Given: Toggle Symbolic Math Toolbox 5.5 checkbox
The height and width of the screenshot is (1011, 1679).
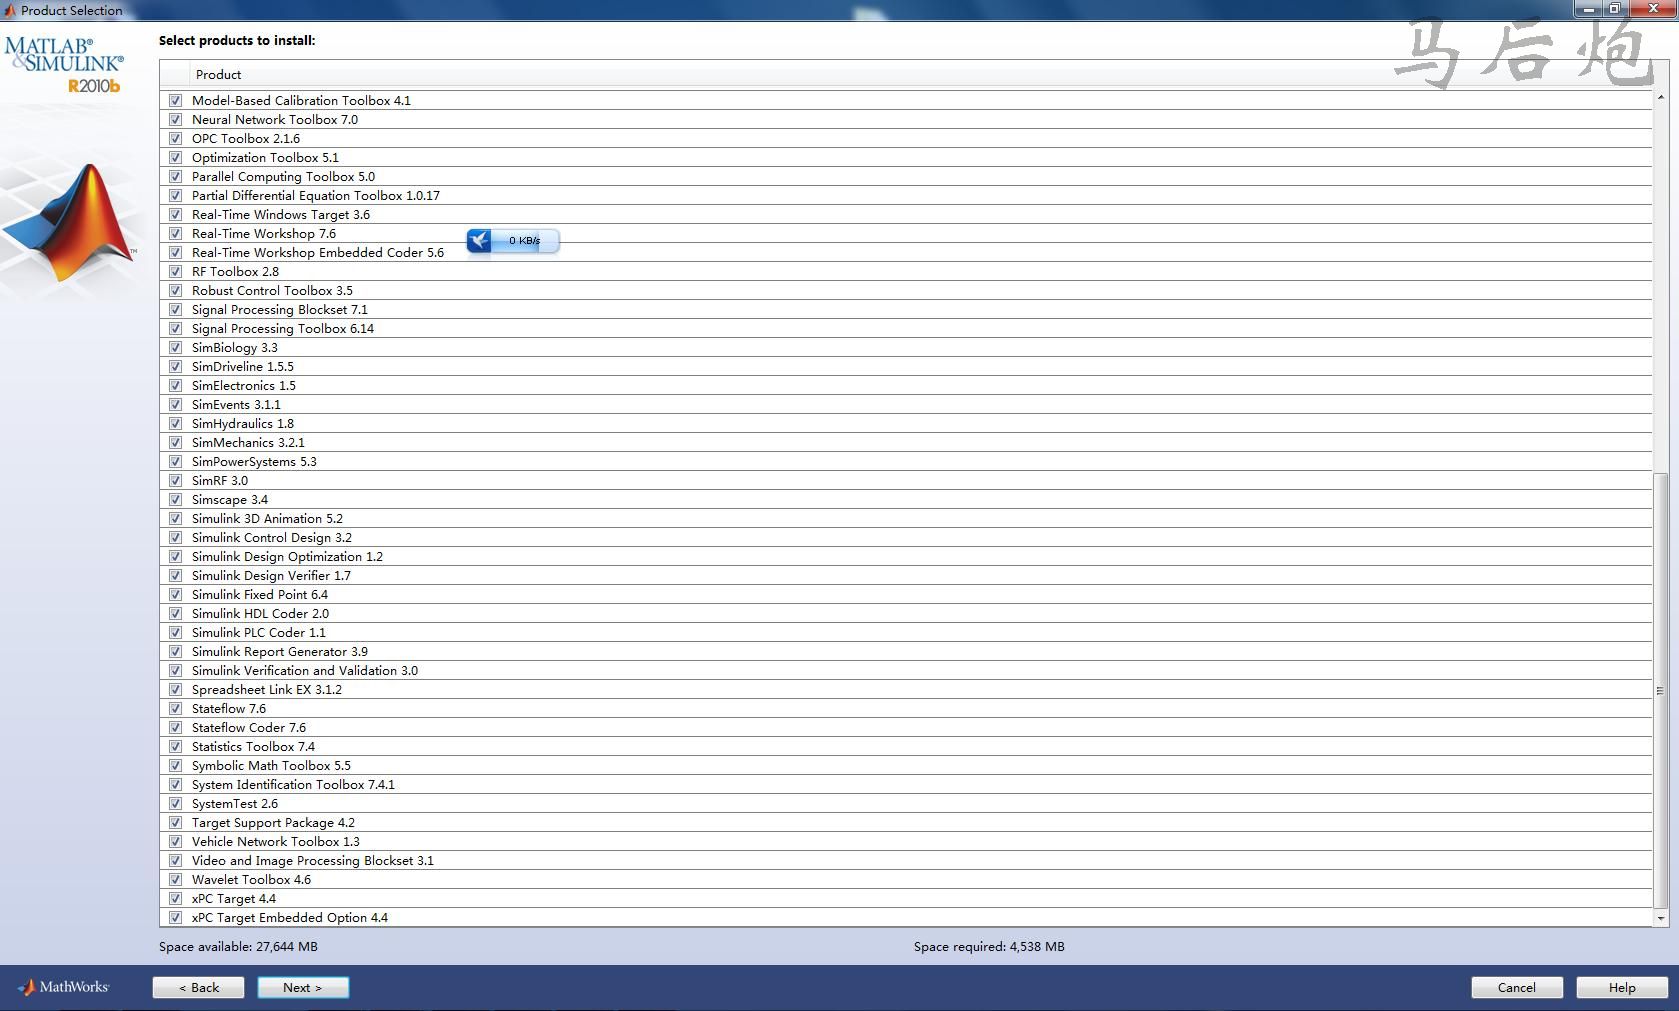Looking at the screenshot, I should [x=175, y=765].
